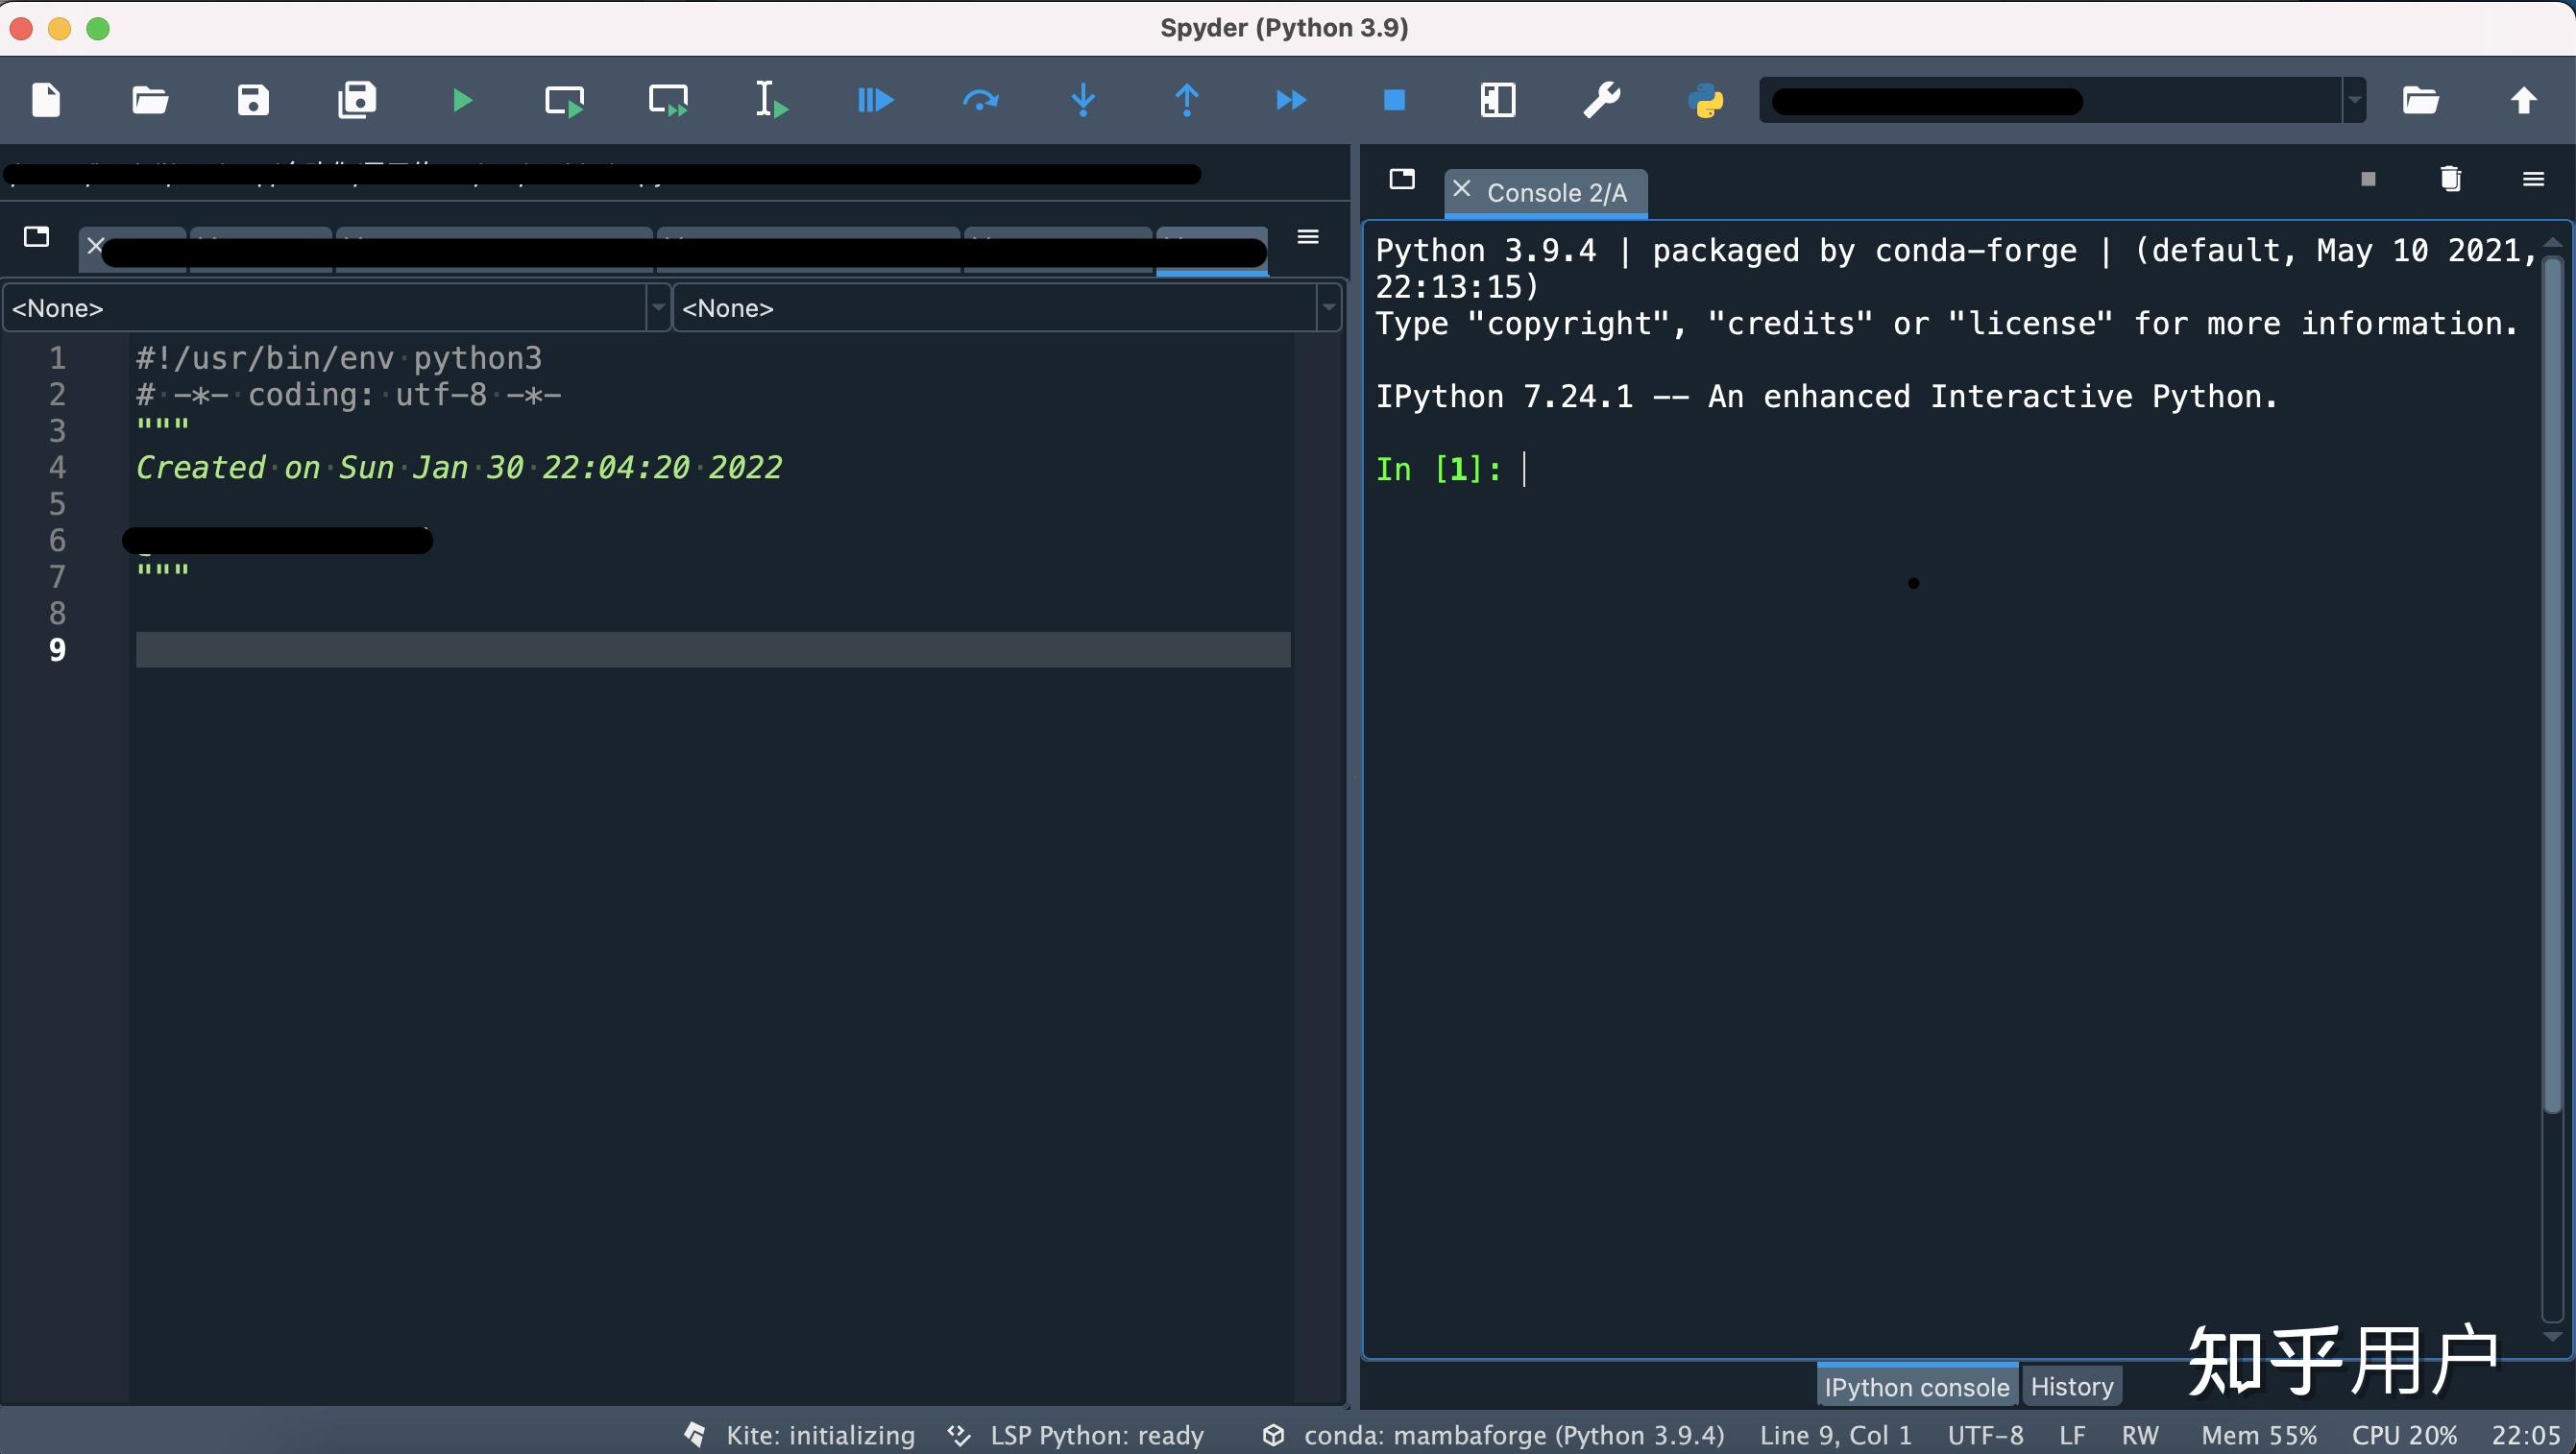Image resolution: width=2576 pixels, height=1454 pixels.
Task: Open the left <None> class selector dropdown
Action: [336, 308]
